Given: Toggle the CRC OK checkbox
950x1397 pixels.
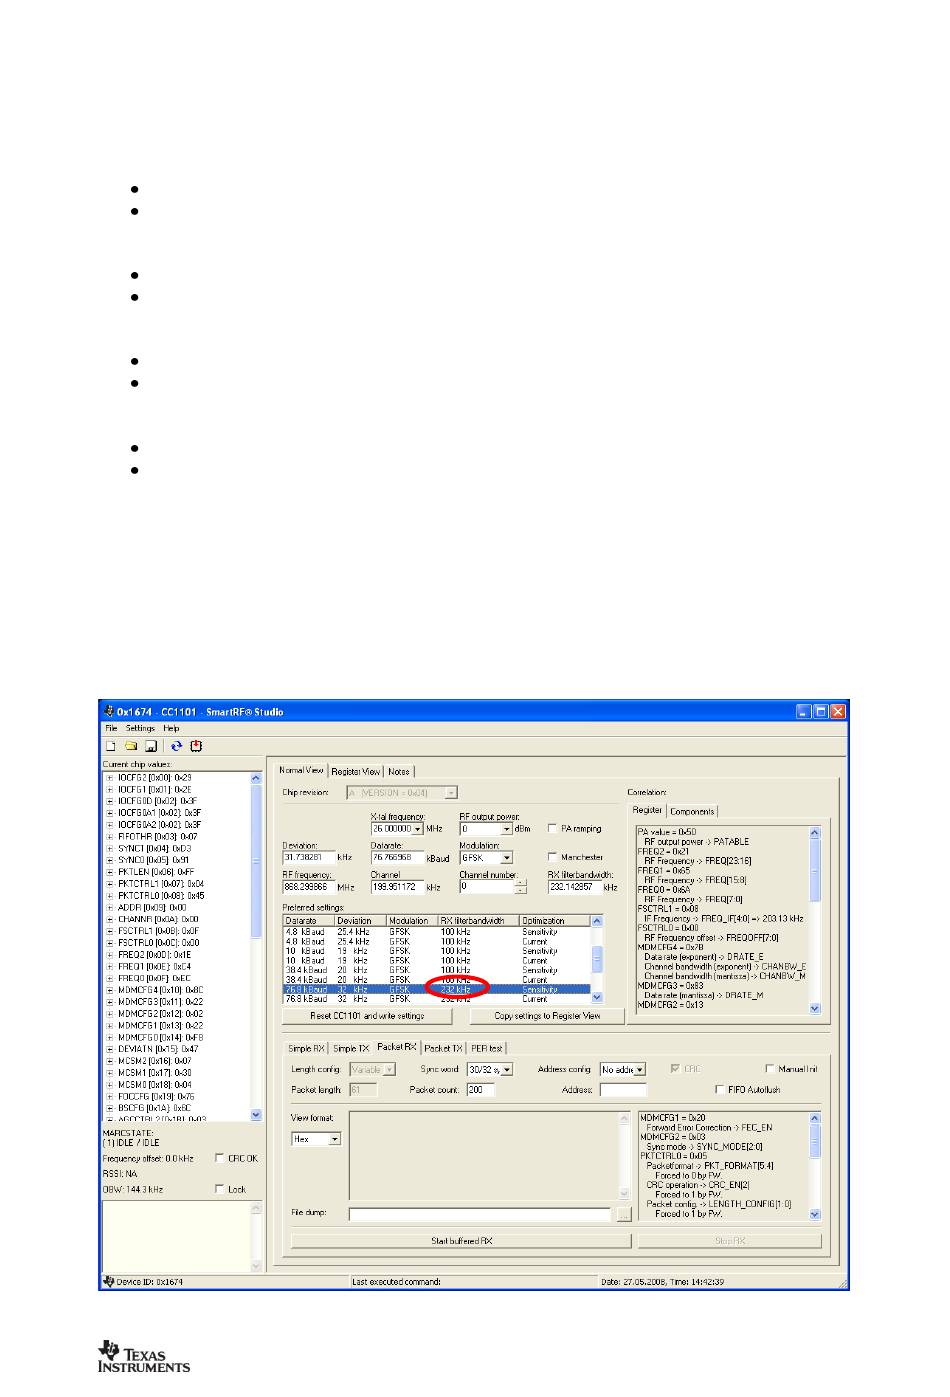Looking at the screenshot, I should coord(220,1158).
